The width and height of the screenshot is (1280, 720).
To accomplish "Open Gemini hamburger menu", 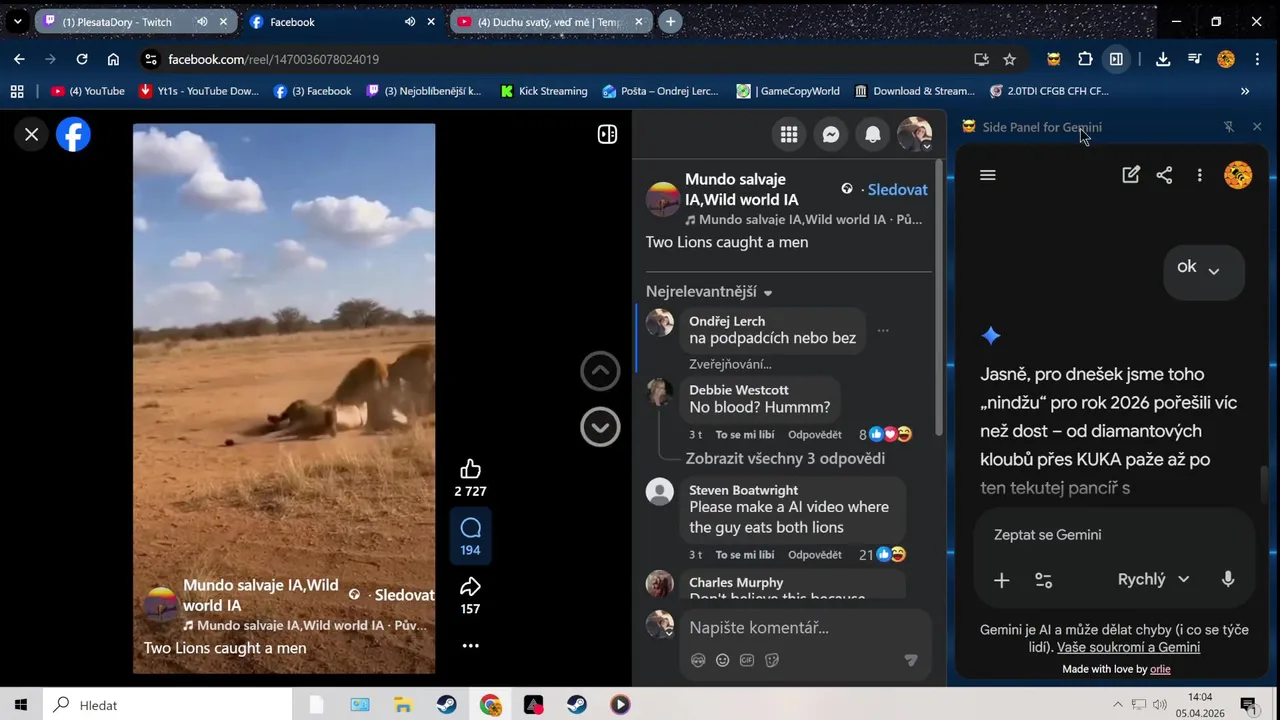I will pyautogui.click(x=988, y=175).
